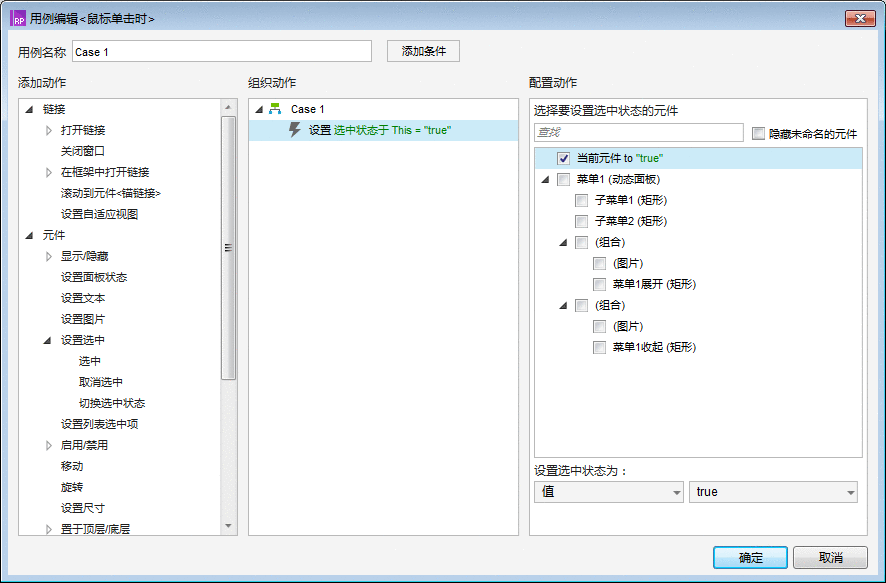The width and height of the screenshot is (886, 583).
Task: Collapse 菜单1 (动态面板) tree node
Action: (x=545, y=180)
